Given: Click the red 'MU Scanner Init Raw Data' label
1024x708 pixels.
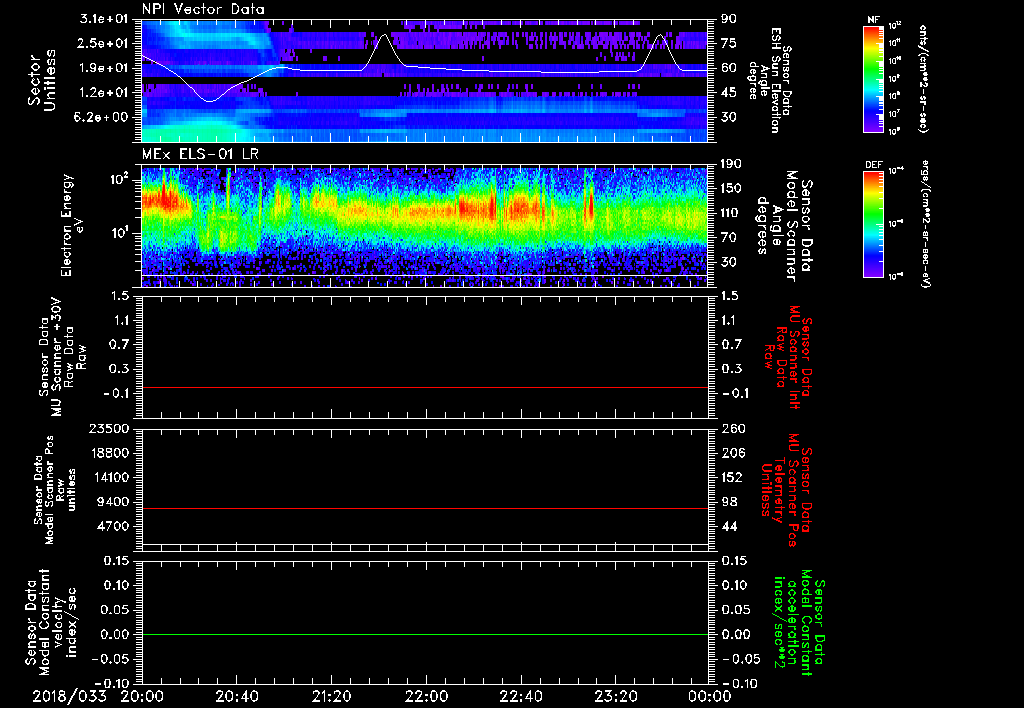Looking at the screenshot, I should [x=786, y=357].
